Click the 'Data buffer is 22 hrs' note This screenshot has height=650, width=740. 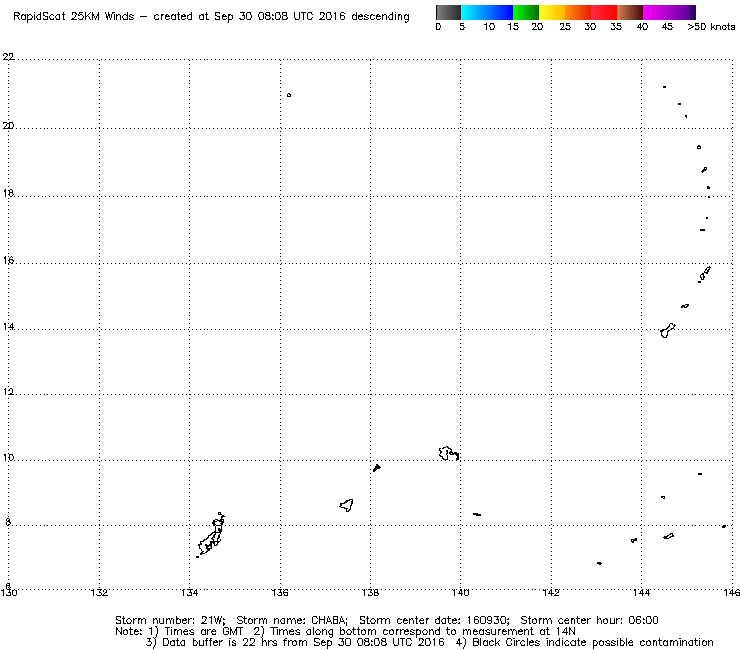click(295, 642)
